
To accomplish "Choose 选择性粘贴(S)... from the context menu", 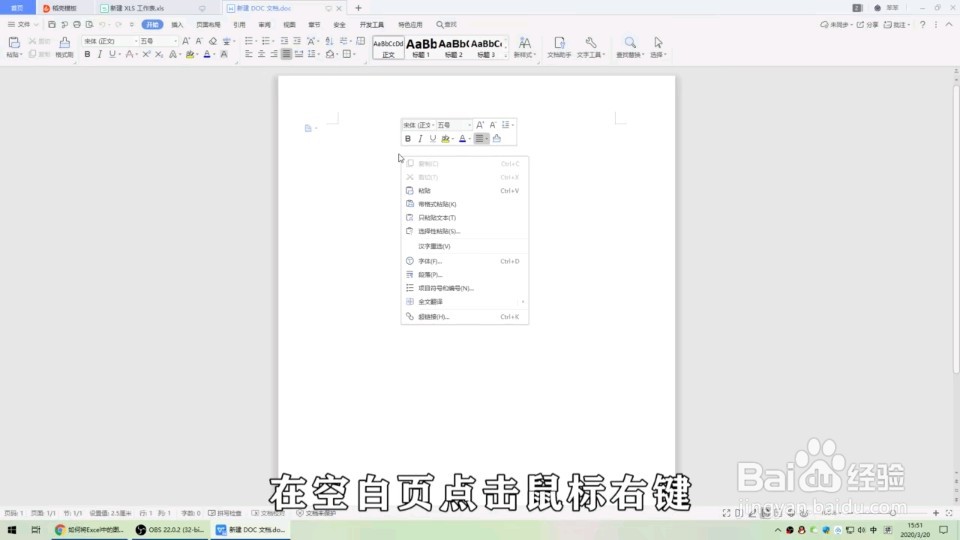I will pos(465,231).
